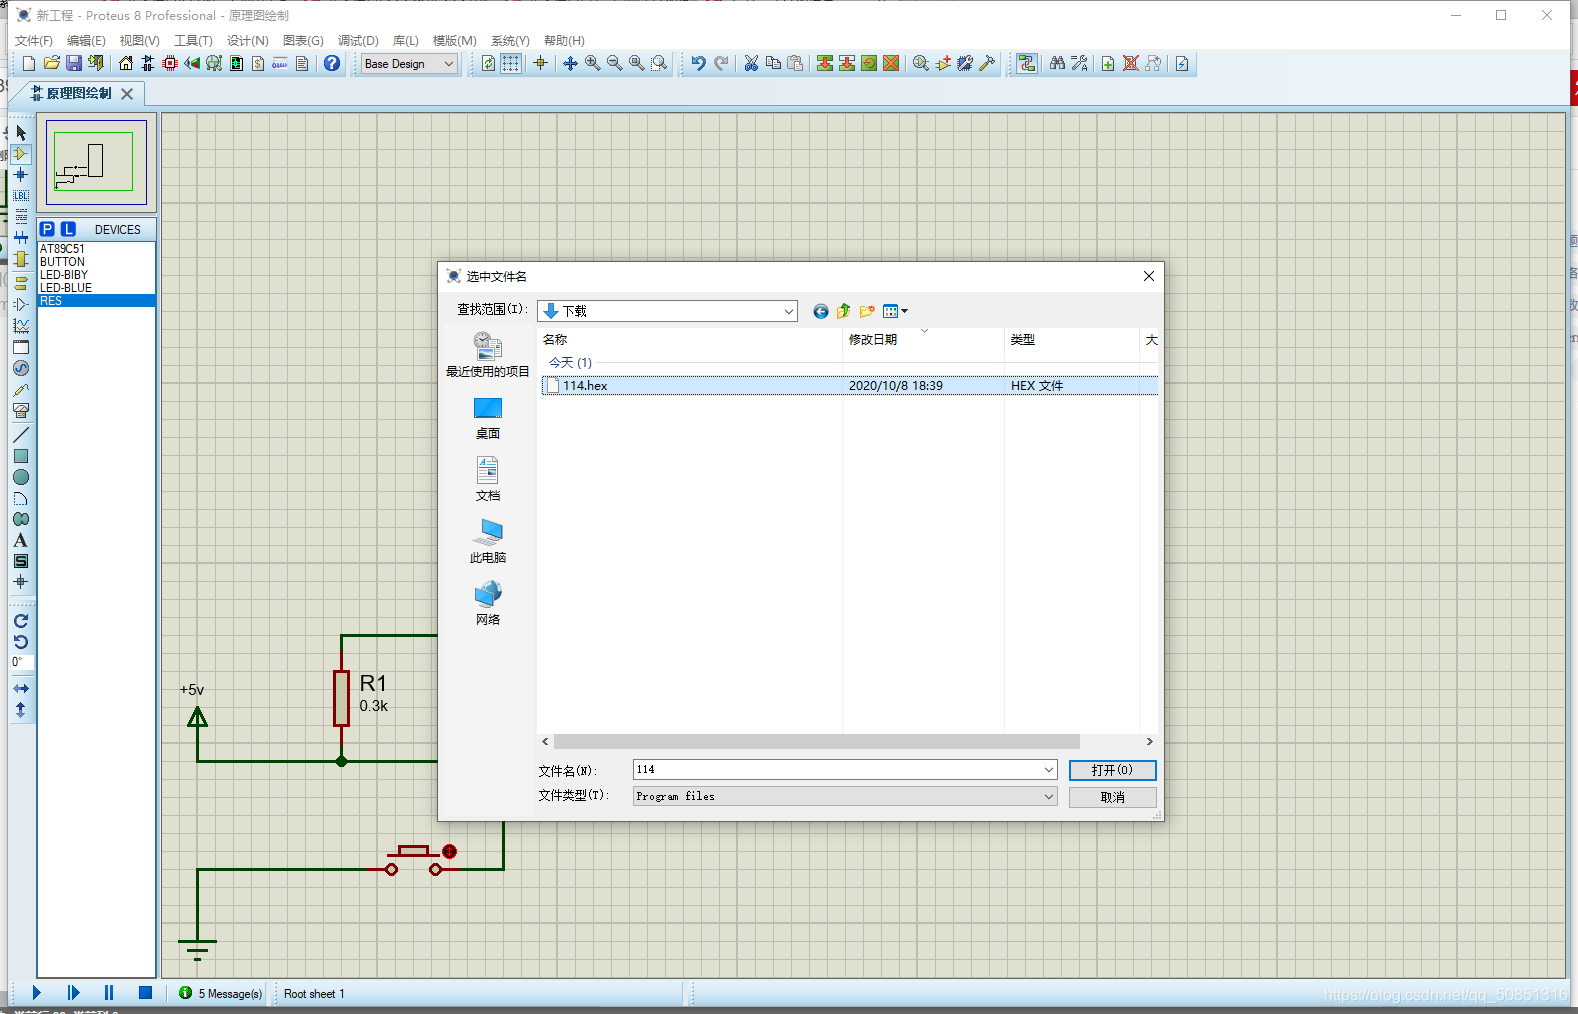Open the Virtual Instruments tool
The height and width of the screenshot is (1014, 1578).
tap(21, 410)
